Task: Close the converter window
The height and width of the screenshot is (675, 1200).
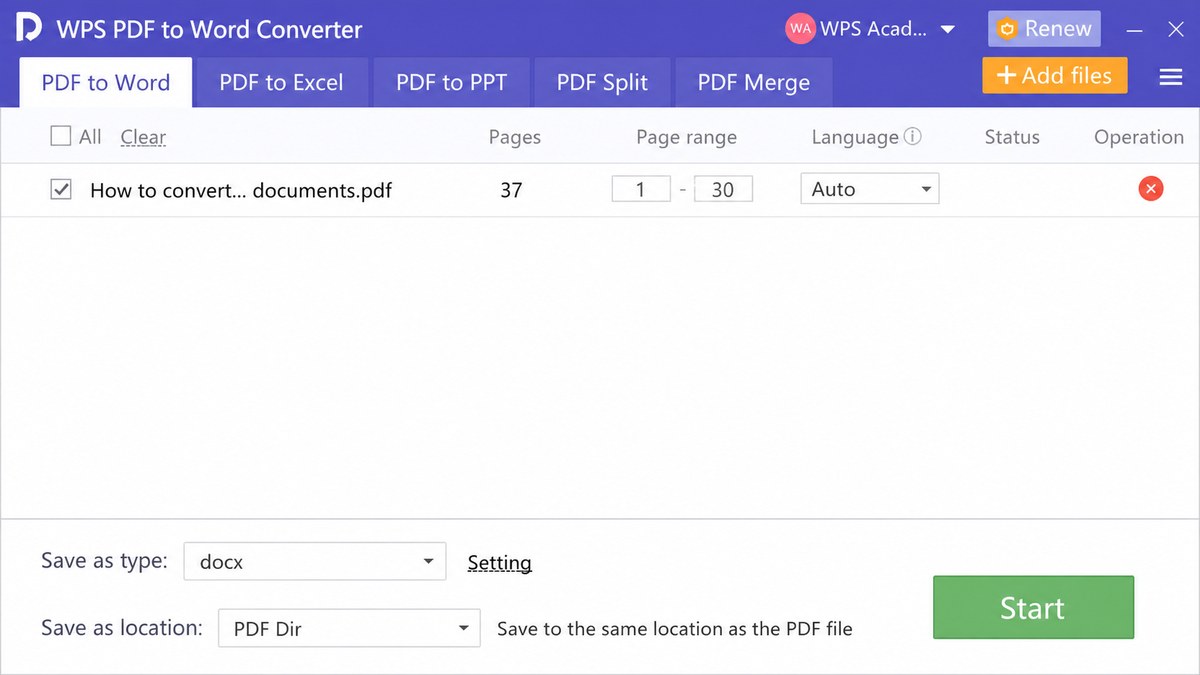Action: [1176, 30]
